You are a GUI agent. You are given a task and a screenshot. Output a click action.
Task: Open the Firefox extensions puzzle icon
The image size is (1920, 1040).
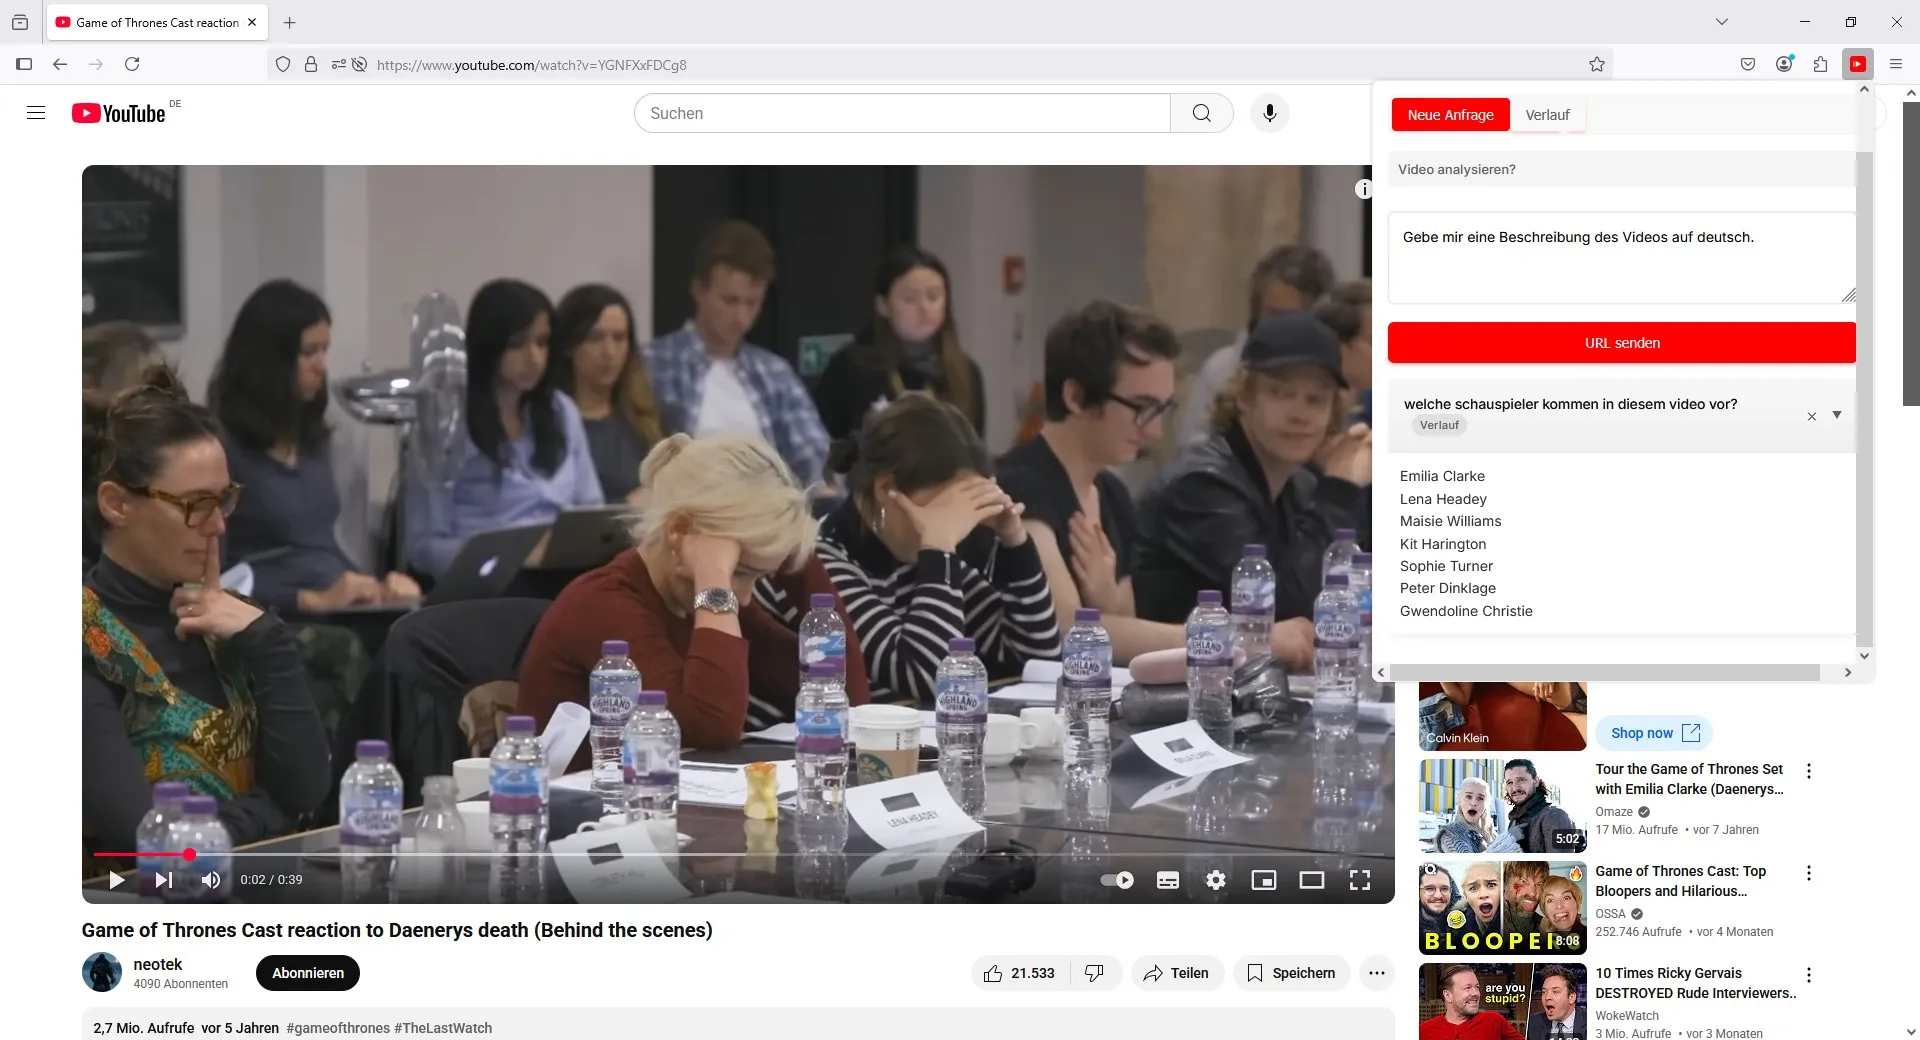1821,64
